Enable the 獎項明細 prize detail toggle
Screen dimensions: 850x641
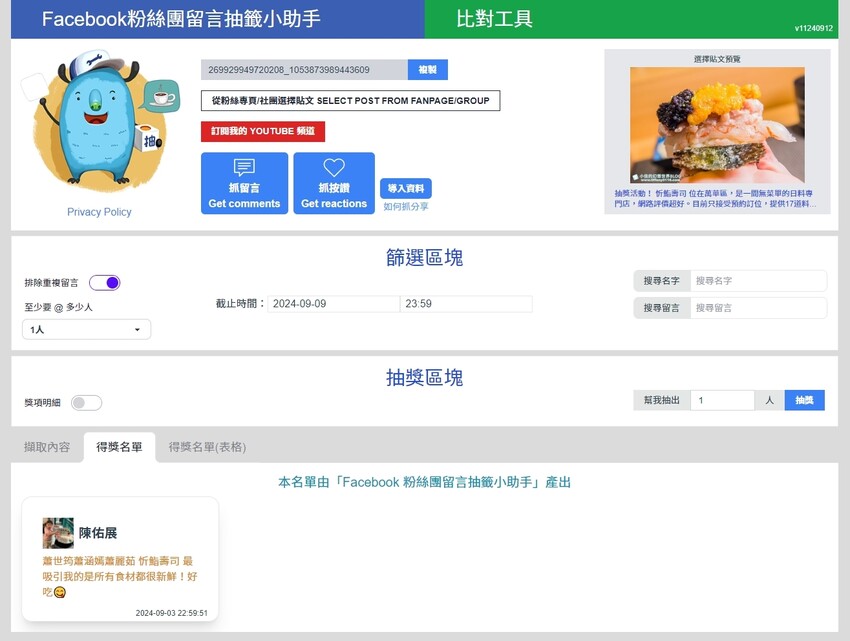[86, 402]
